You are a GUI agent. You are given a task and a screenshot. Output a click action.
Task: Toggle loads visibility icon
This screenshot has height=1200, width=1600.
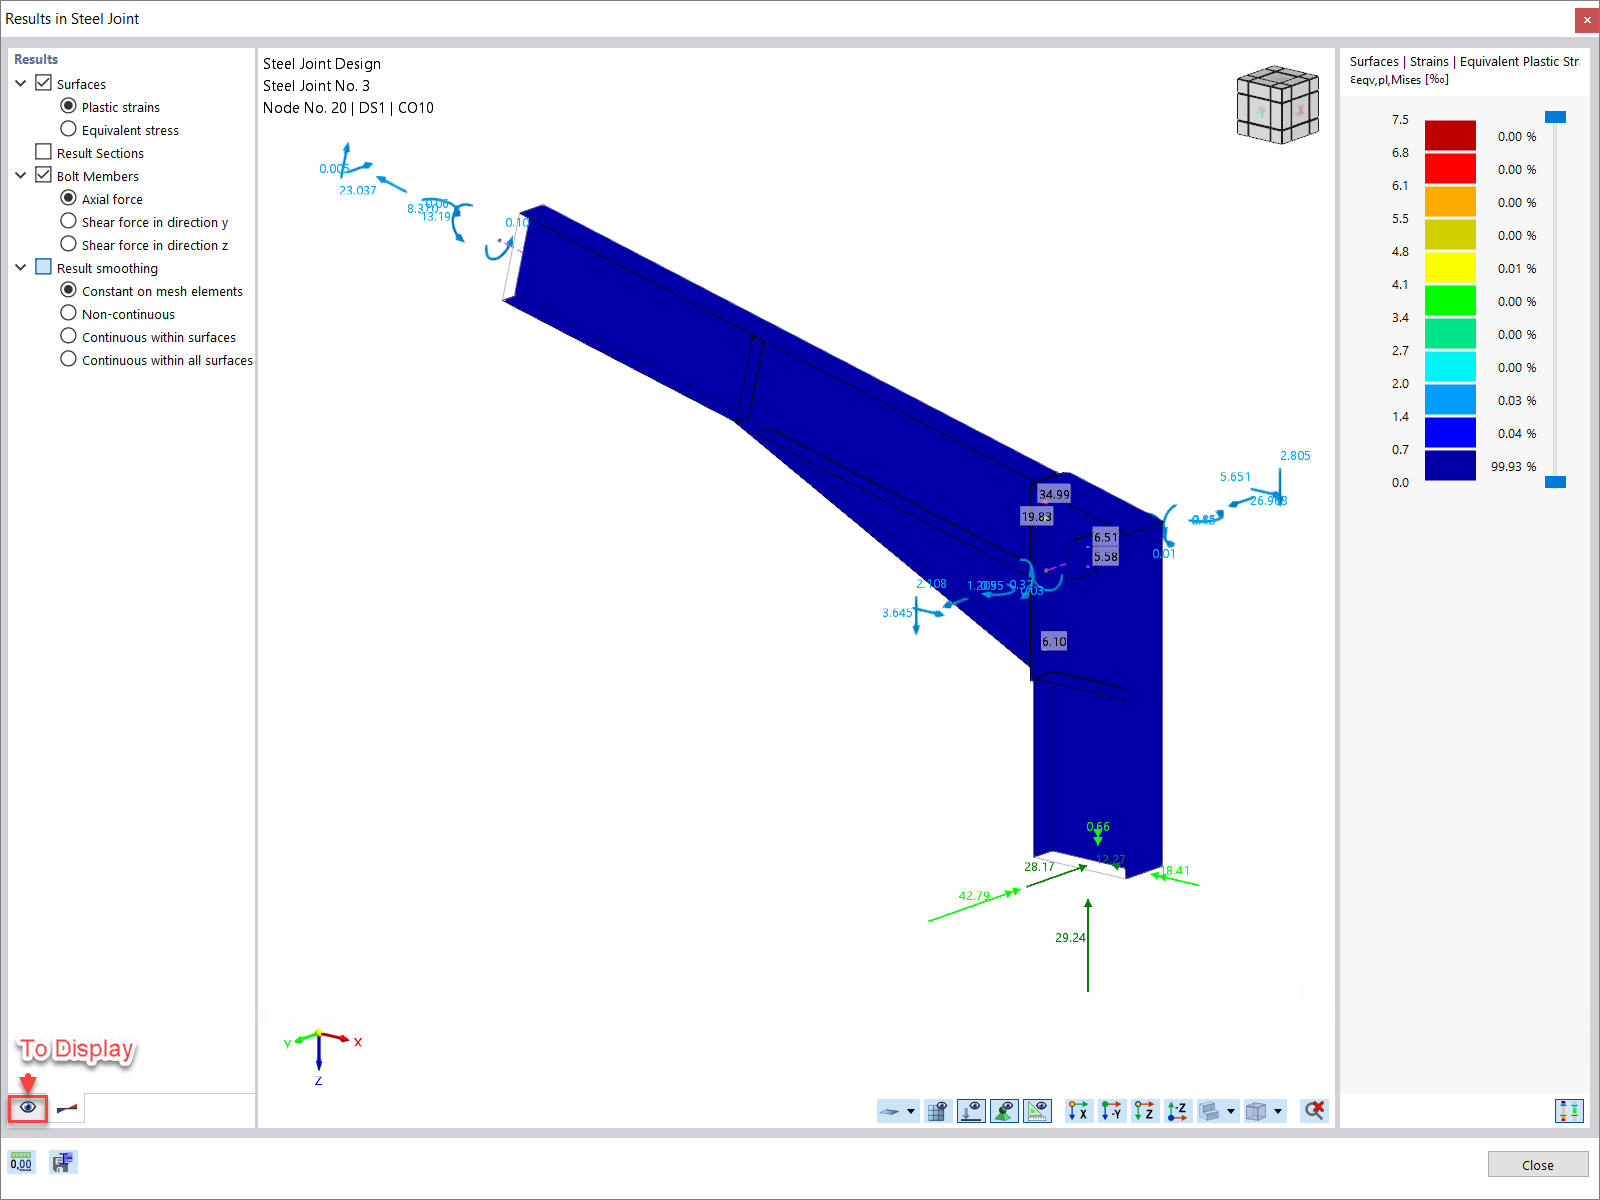971,1111
